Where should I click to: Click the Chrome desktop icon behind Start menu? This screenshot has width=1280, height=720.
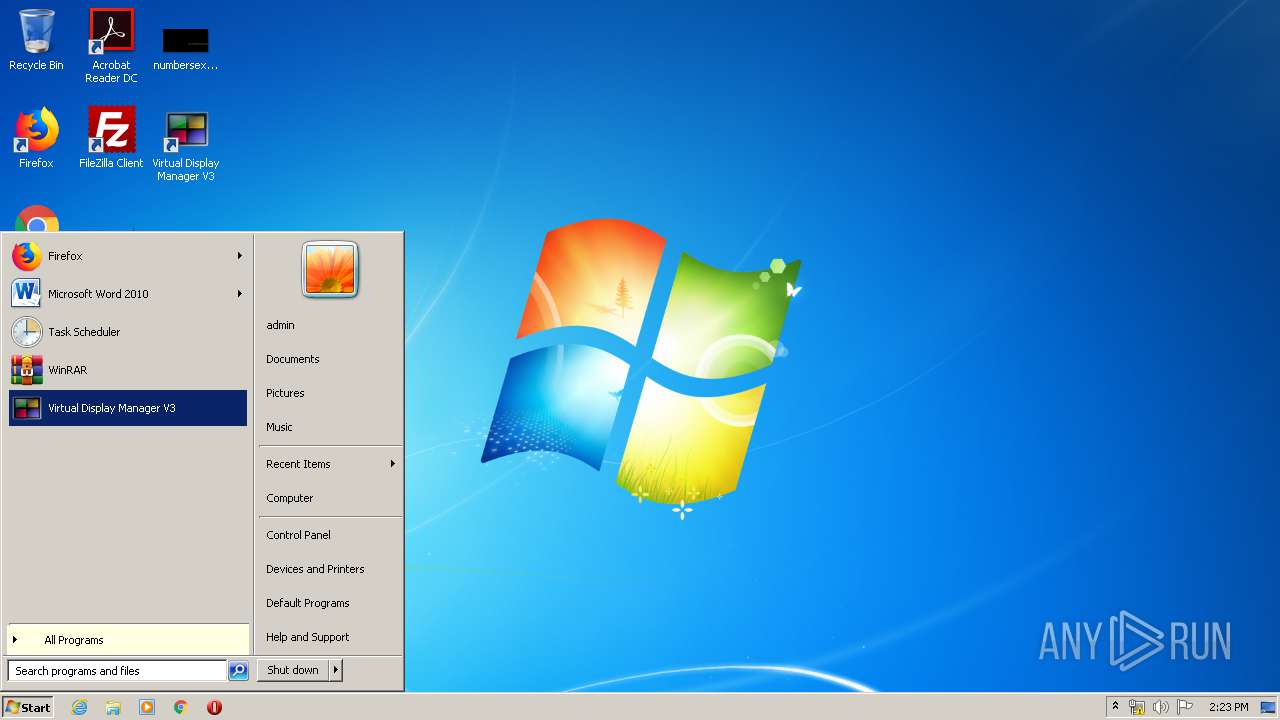[x=37, y=219]
